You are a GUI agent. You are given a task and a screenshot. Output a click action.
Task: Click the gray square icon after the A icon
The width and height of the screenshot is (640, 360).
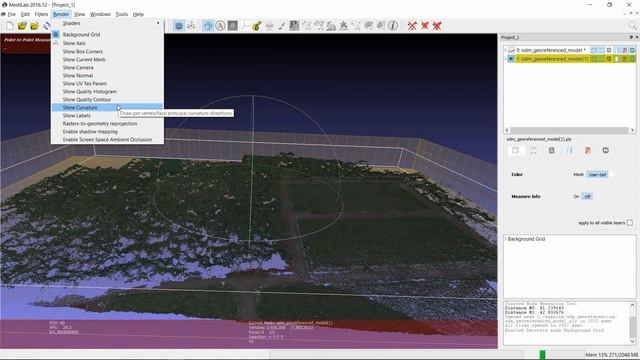(233, 26)
